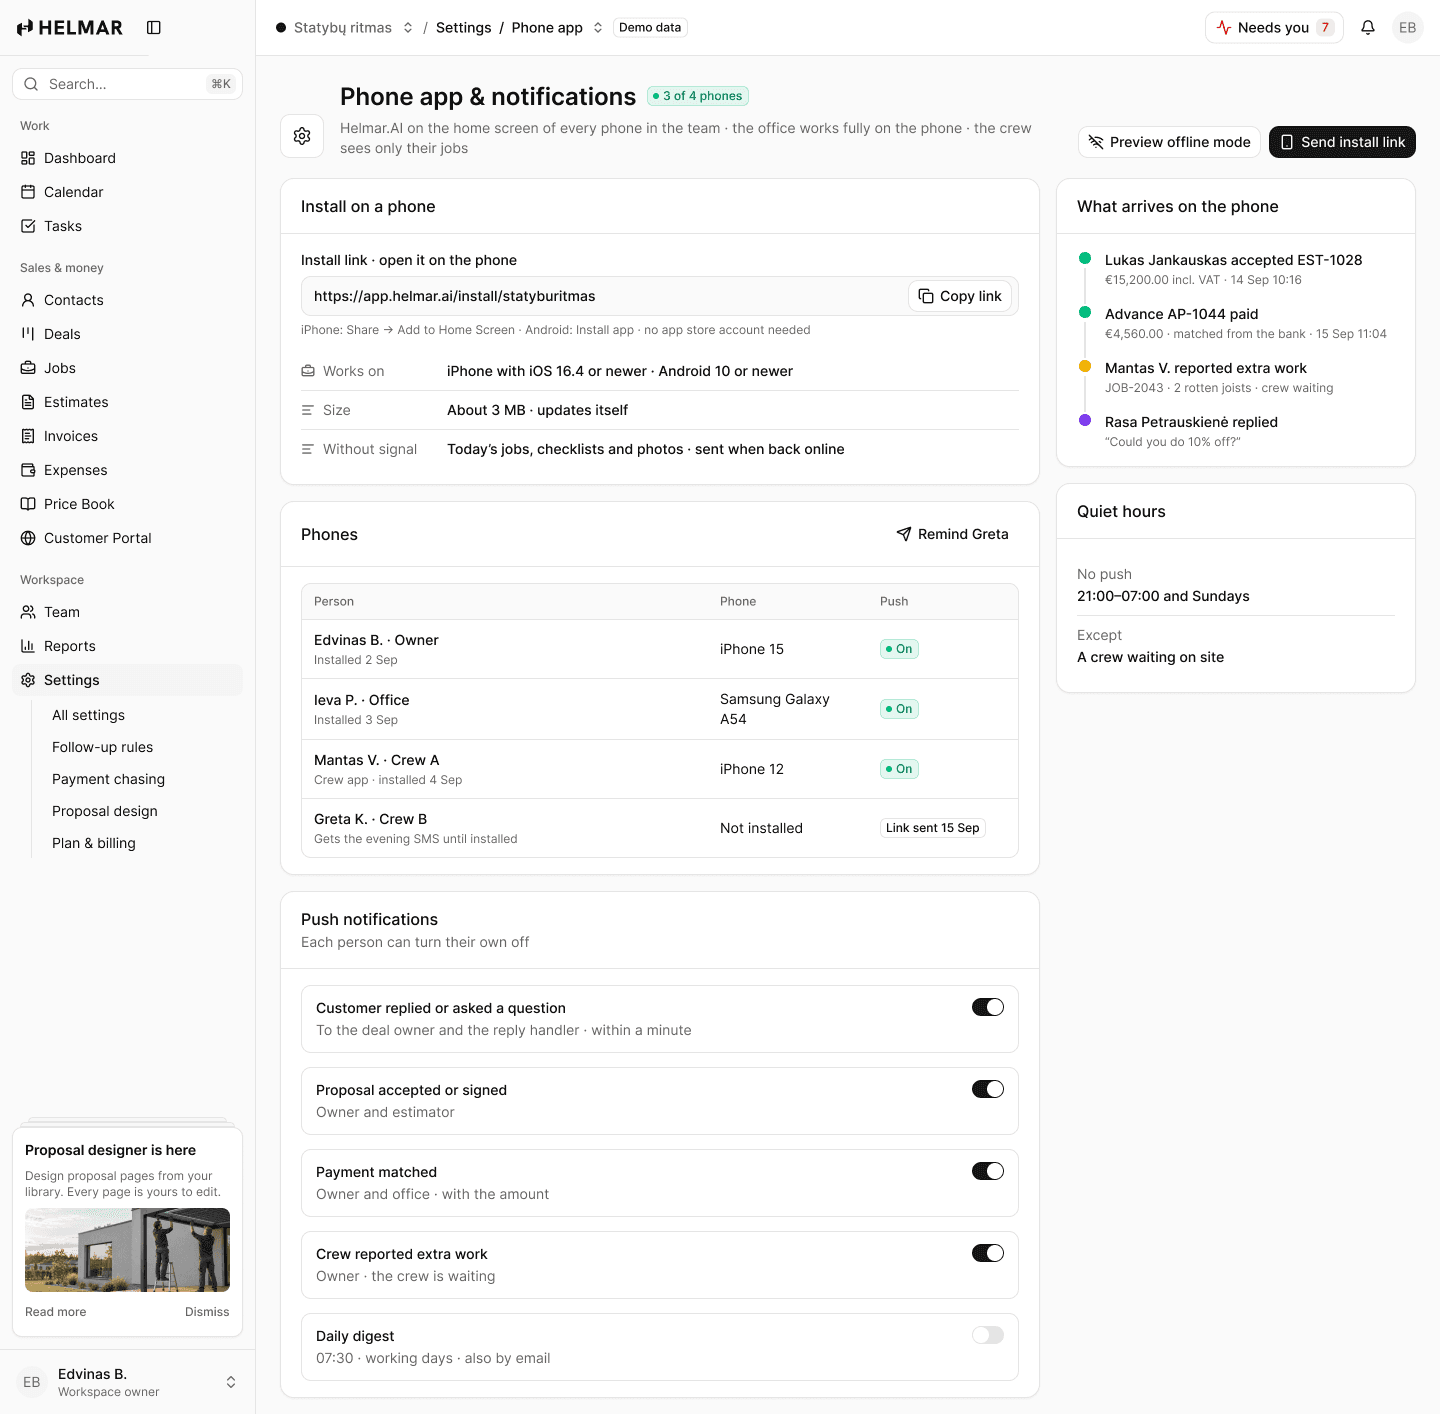Image resolution: width=1440 pixels, height=1414 pixels.
Task: Open Expenses in the sidebar
Action: click(x=127, y=470)
